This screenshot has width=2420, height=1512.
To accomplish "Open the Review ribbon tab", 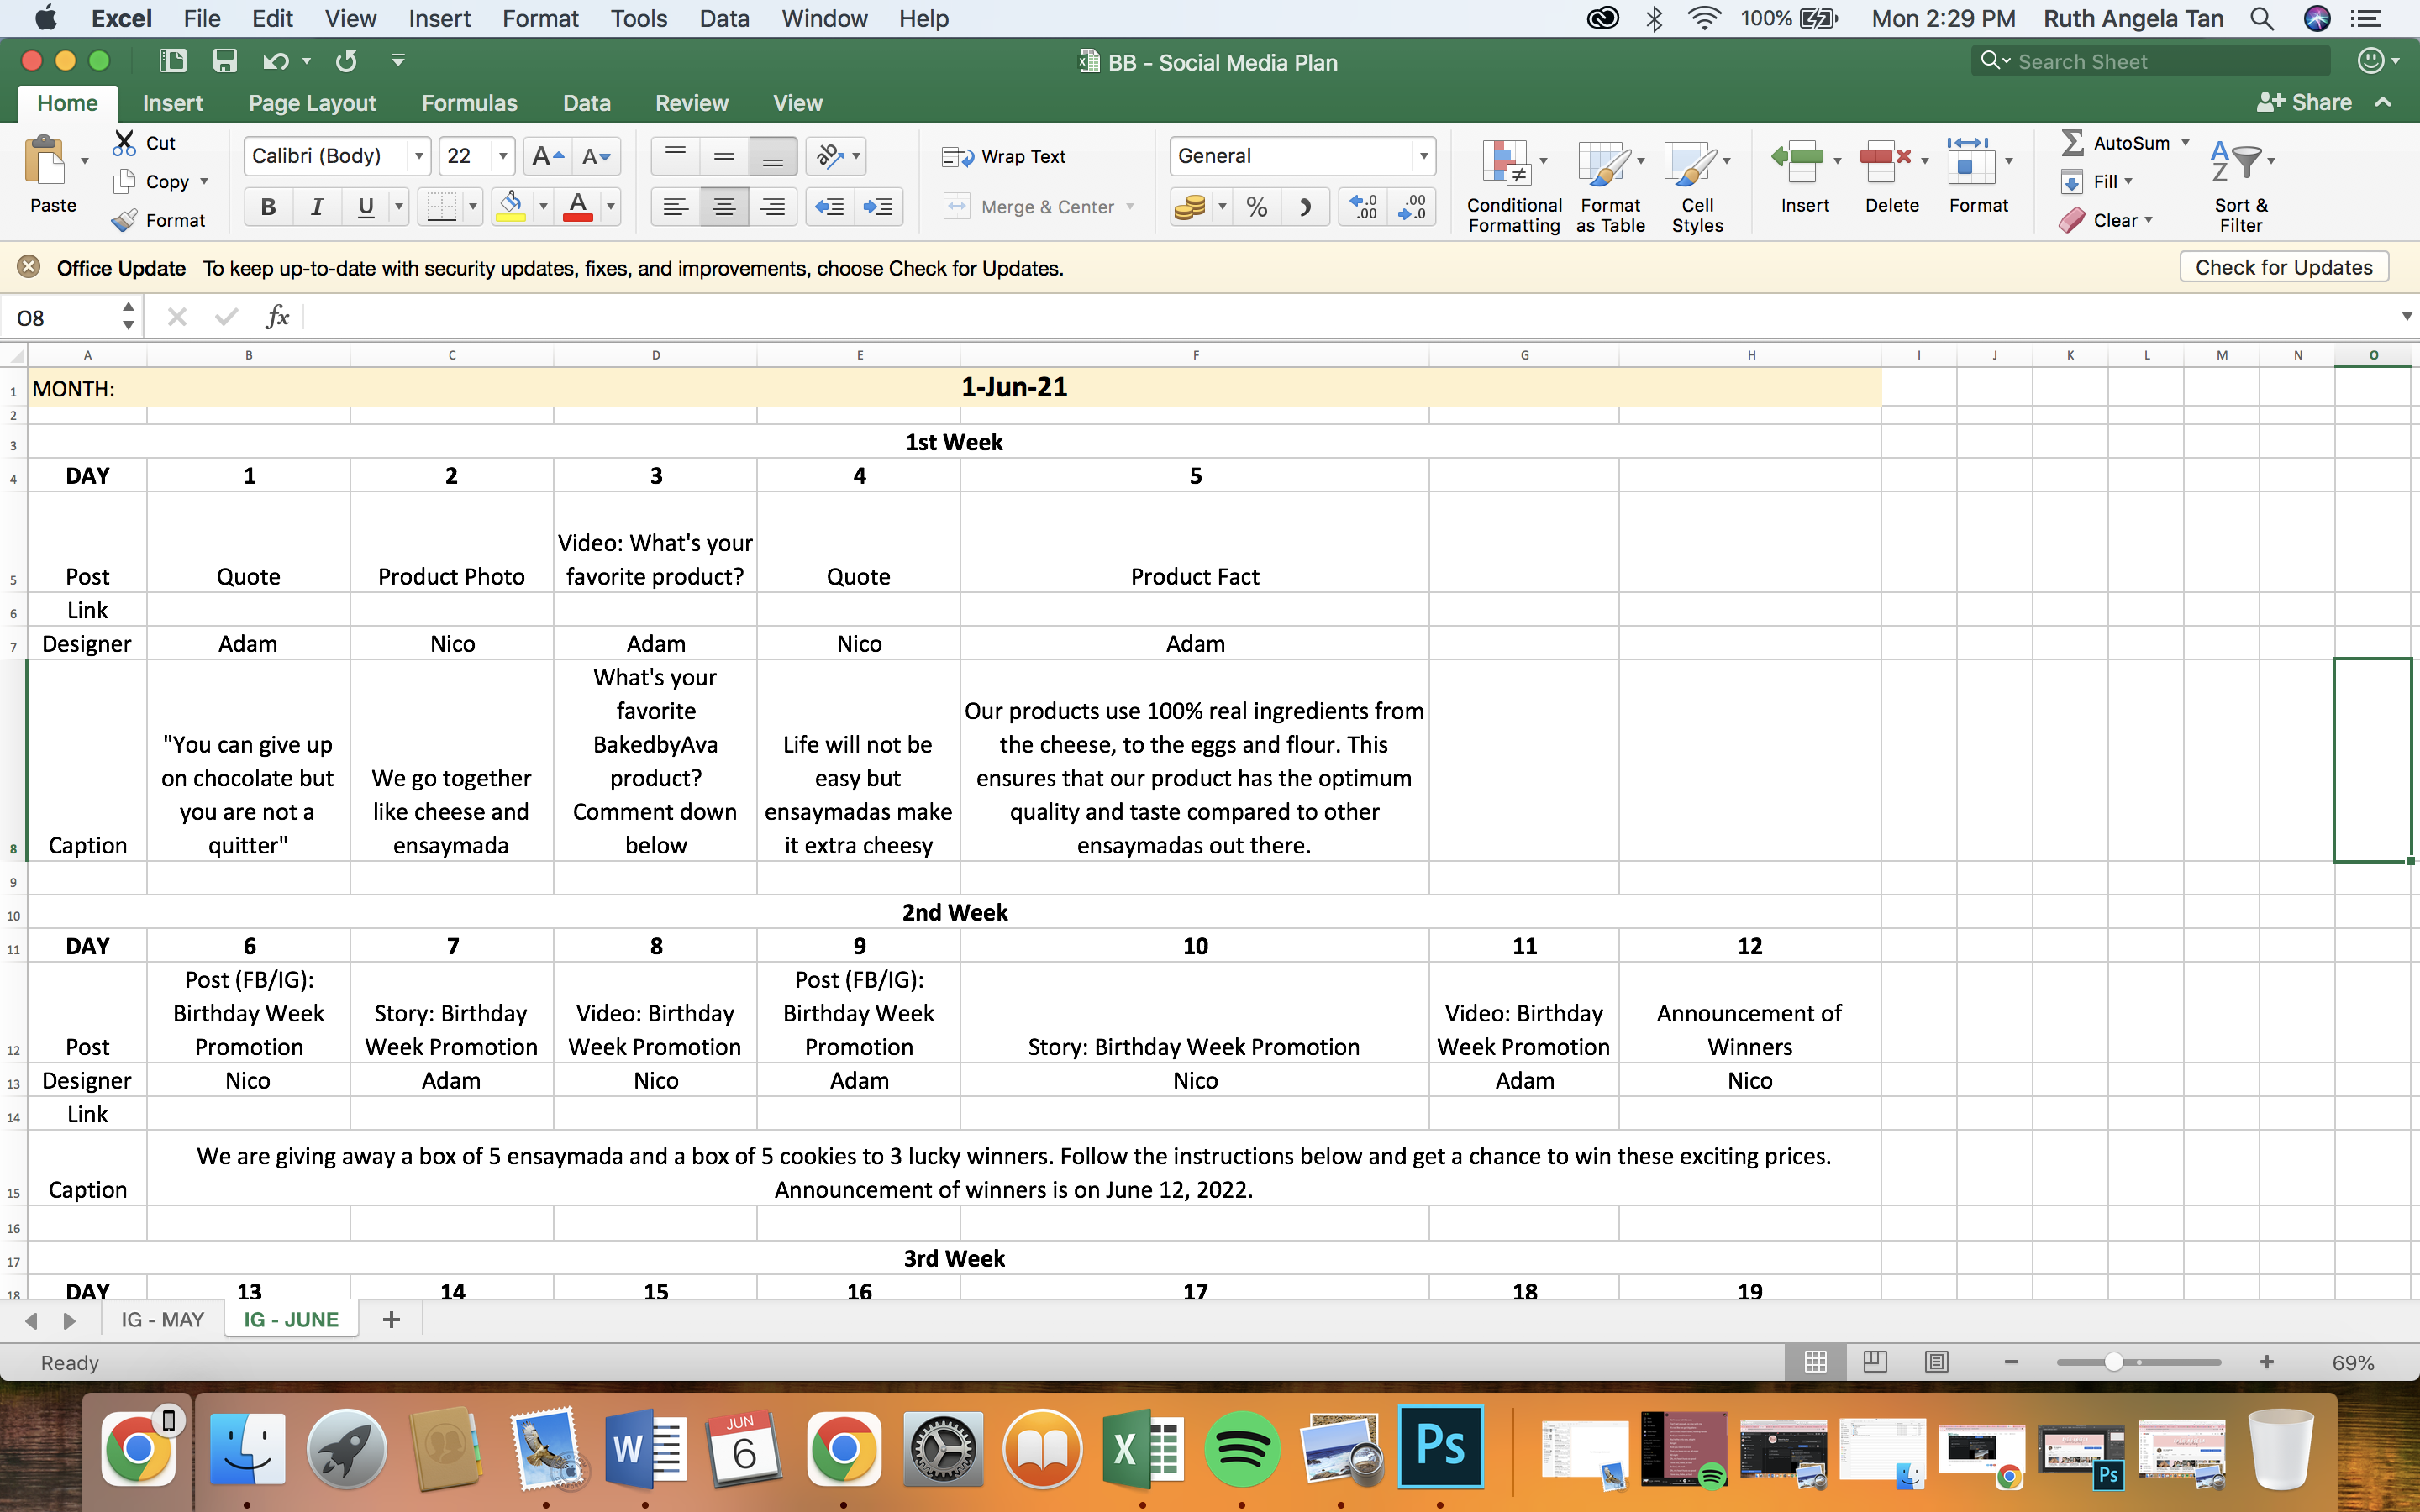I will (691, 103).
